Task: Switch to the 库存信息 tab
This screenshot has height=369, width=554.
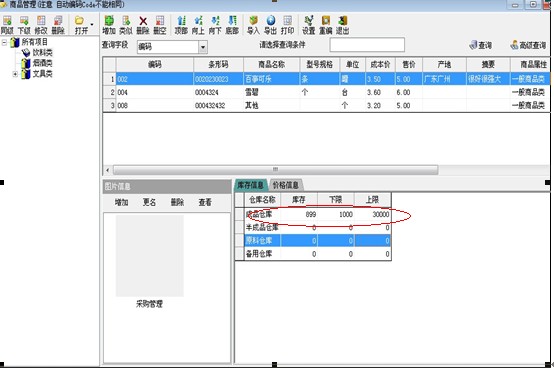Action: pyautogui.click(x=250, y=185)
